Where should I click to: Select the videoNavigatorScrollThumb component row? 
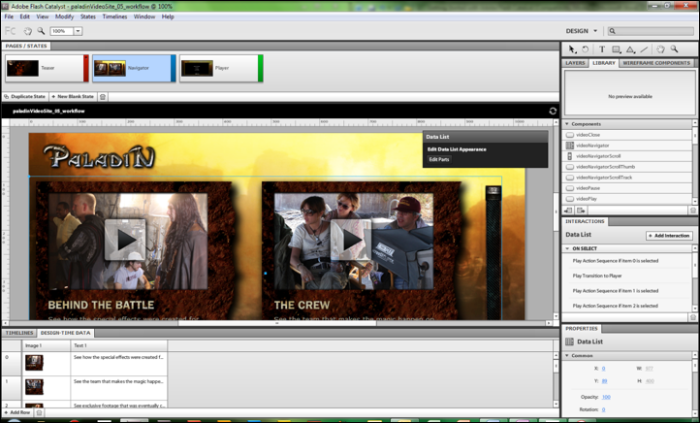627,167
